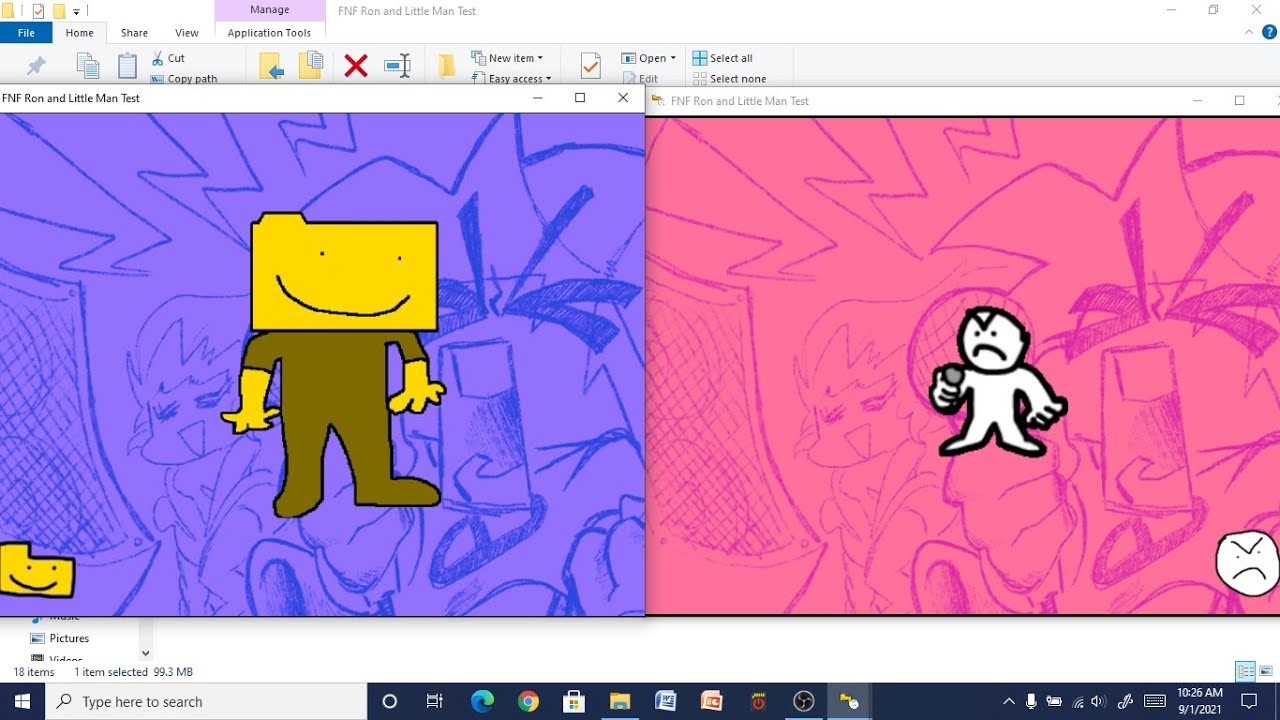Open File Explorer from taskbar

pos(620,701)
